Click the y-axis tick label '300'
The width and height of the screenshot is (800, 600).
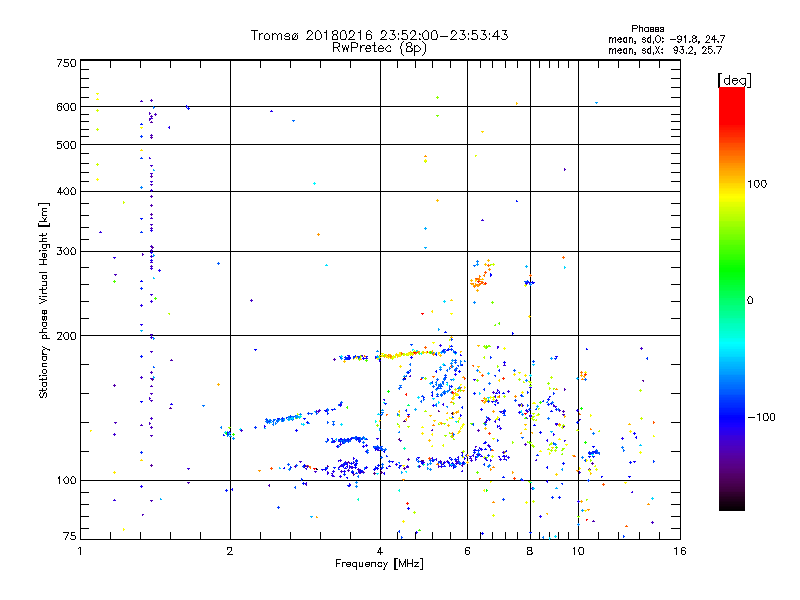coord(66,251)
